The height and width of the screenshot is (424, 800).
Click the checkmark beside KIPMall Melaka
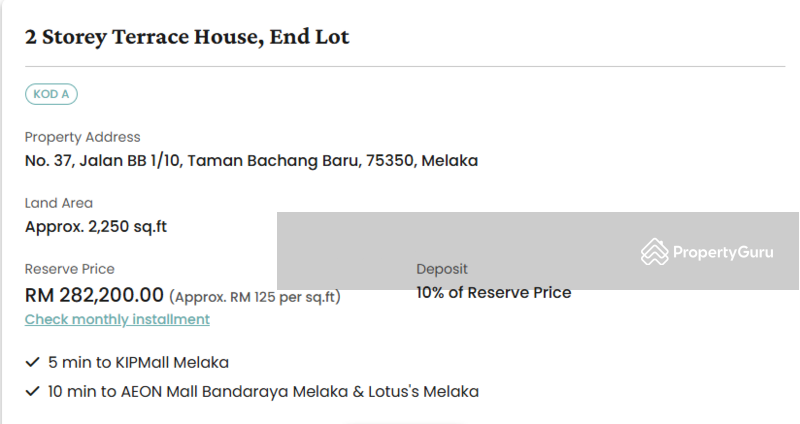click(x=32, y=362)
